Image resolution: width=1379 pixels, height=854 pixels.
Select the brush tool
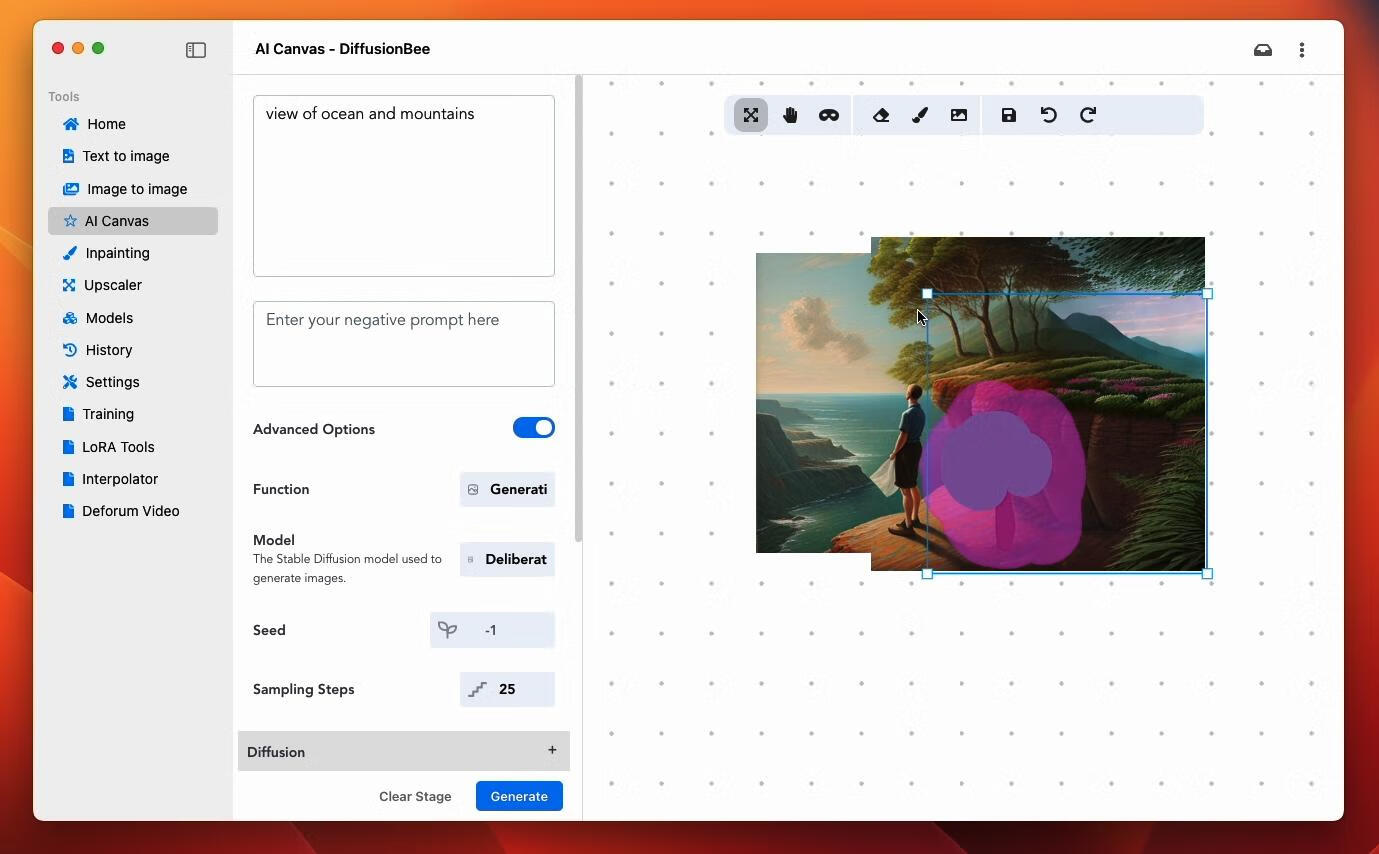point(919,114)
